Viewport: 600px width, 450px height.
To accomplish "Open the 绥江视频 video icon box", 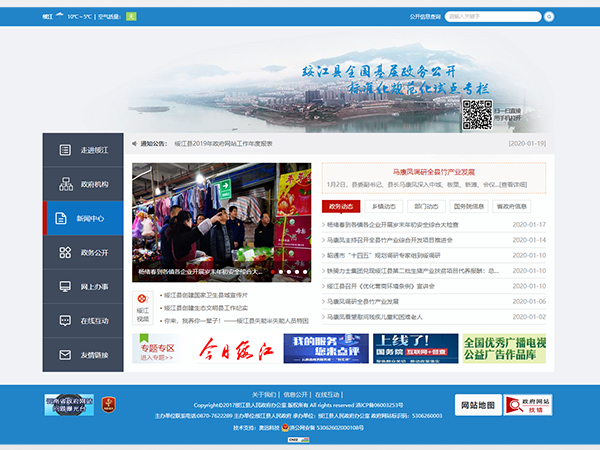I will pos(142,308).
